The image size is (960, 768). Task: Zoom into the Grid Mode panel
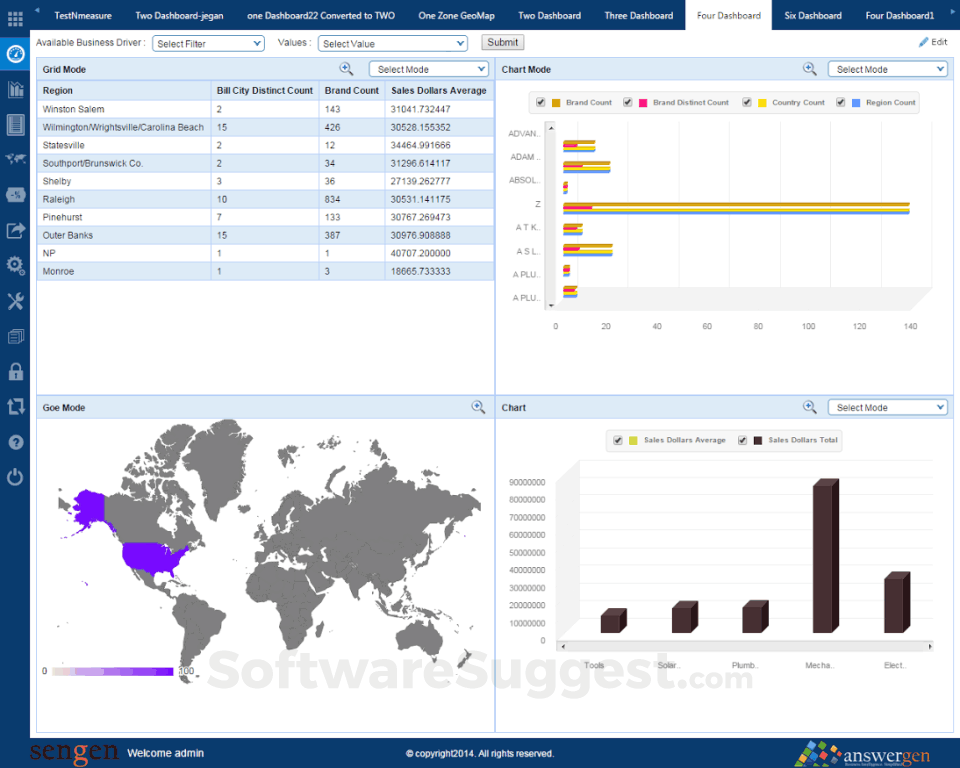click(x=346, y=69)
